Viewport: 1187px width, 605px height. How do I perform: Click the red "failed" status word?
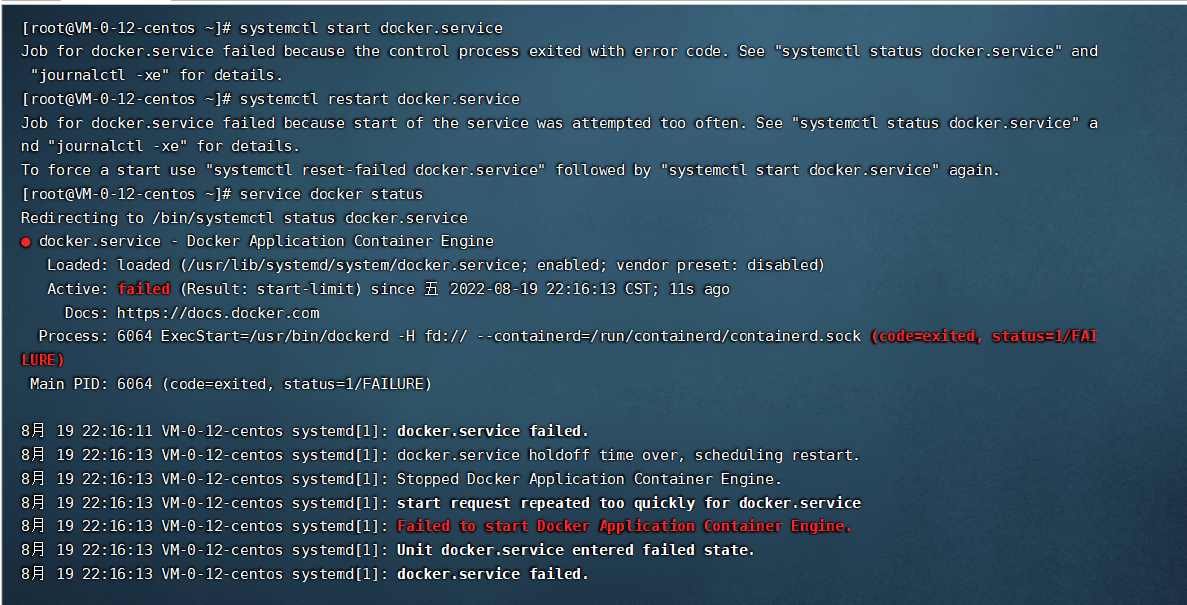144,288
